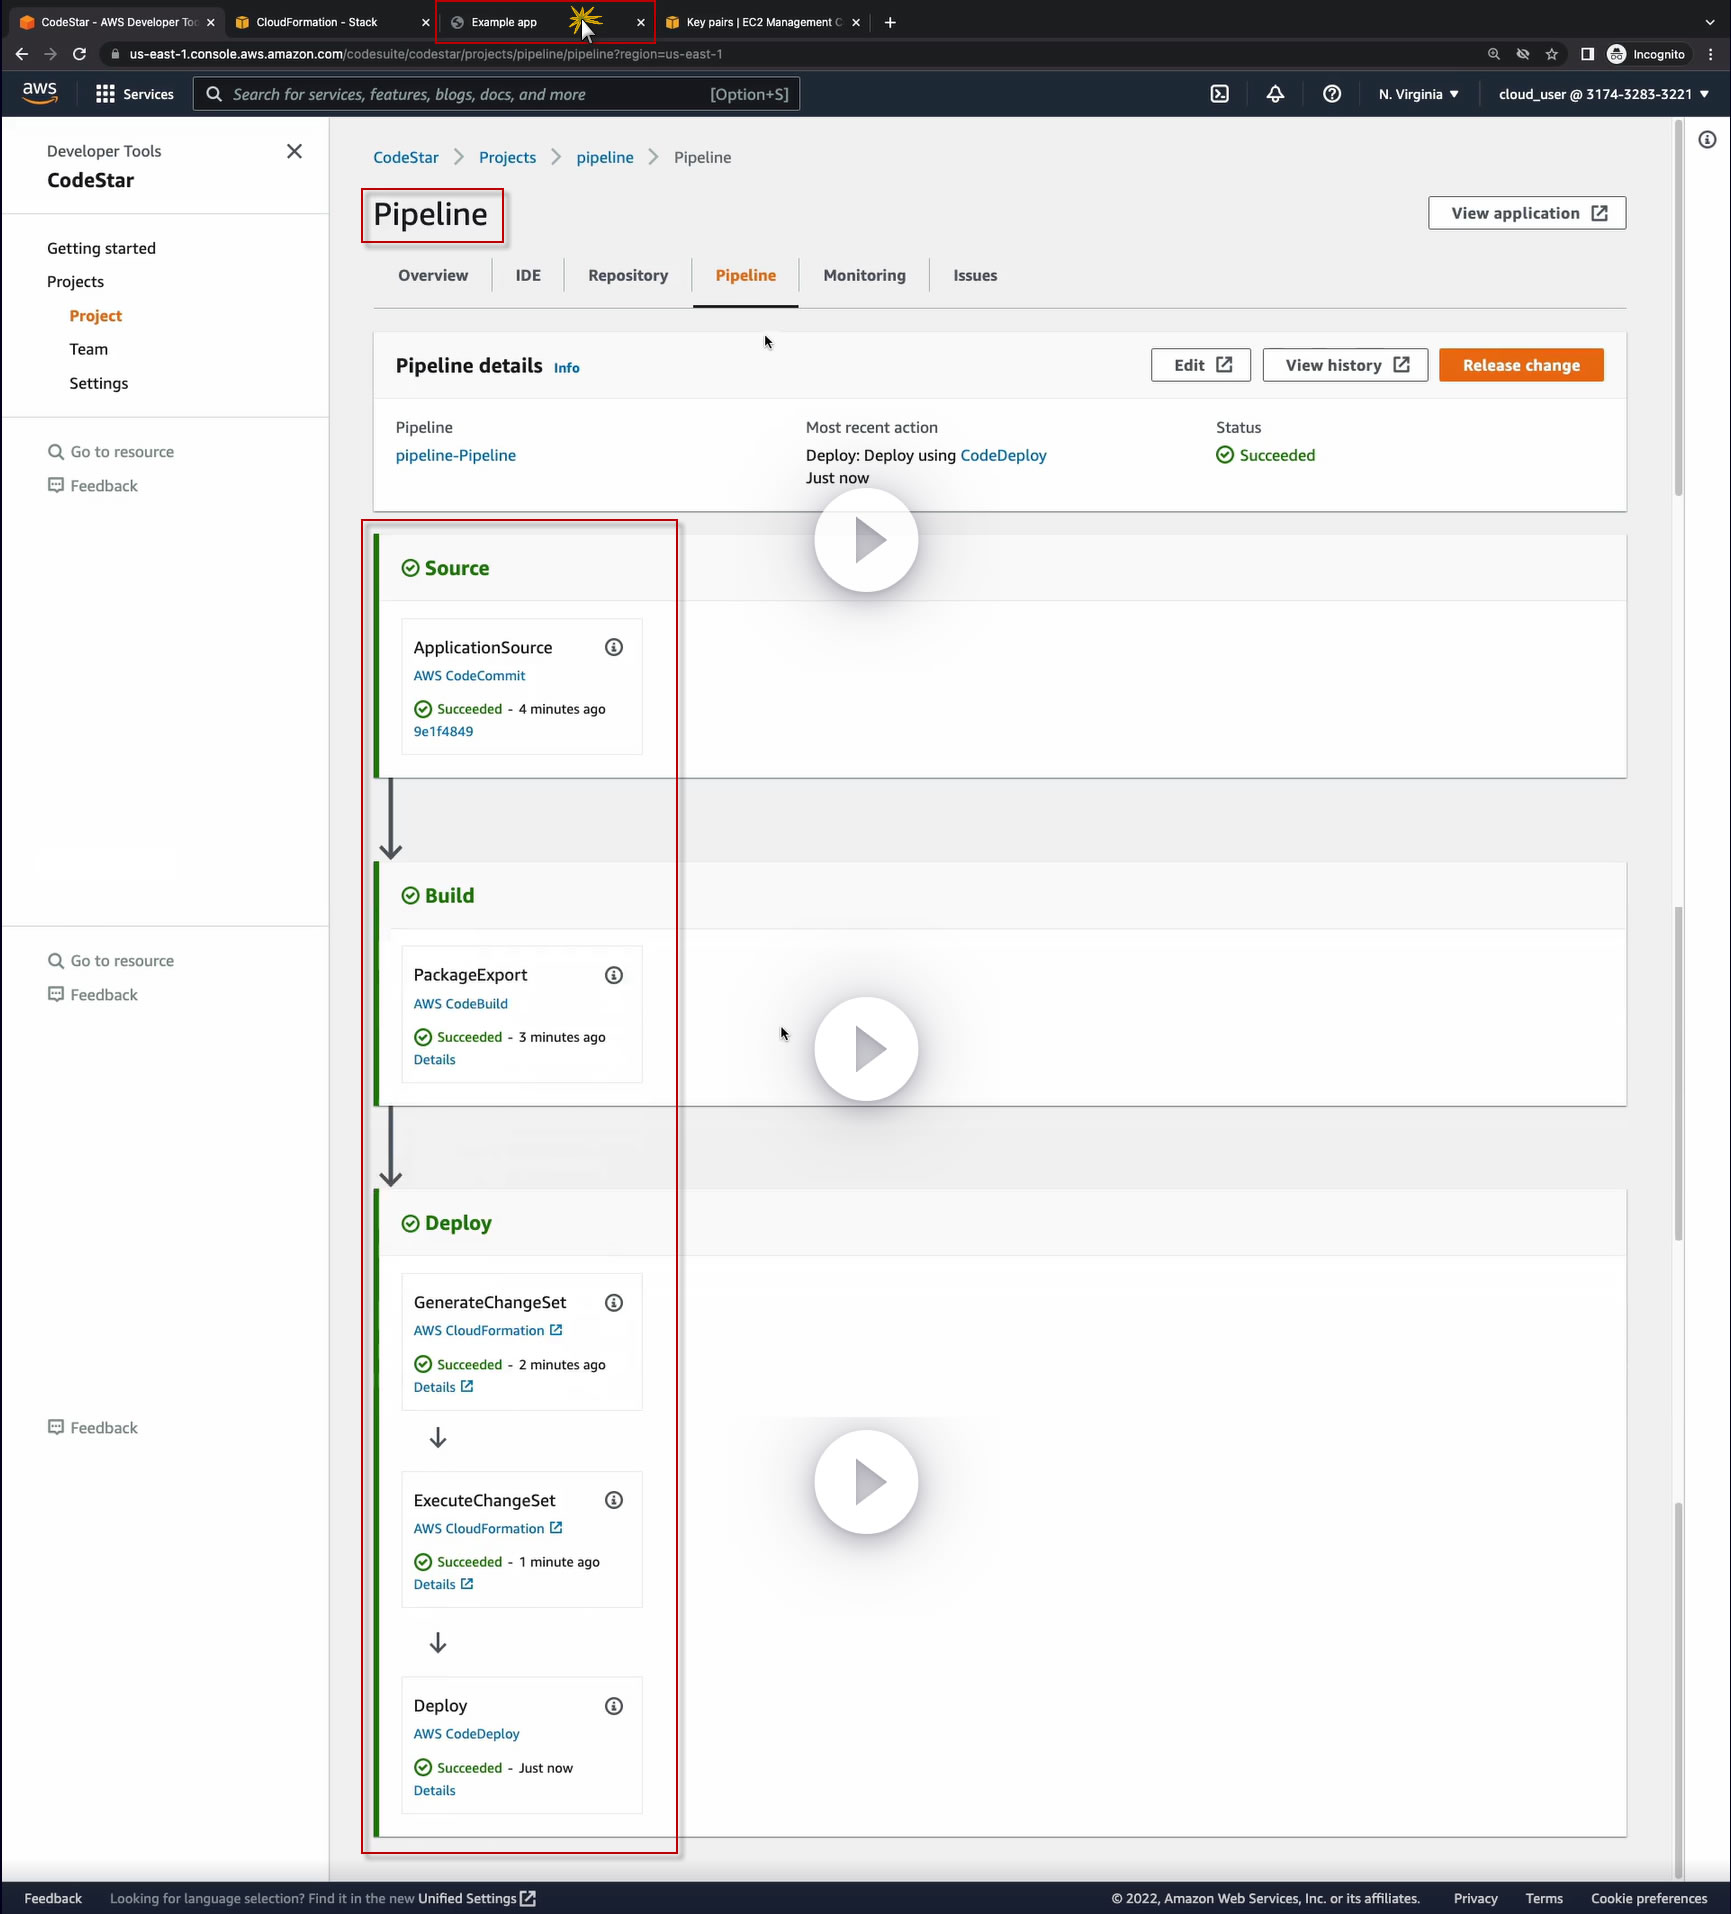
Task: Click the third-party cookies blocked eye icon
Action: coord(1523,54)
